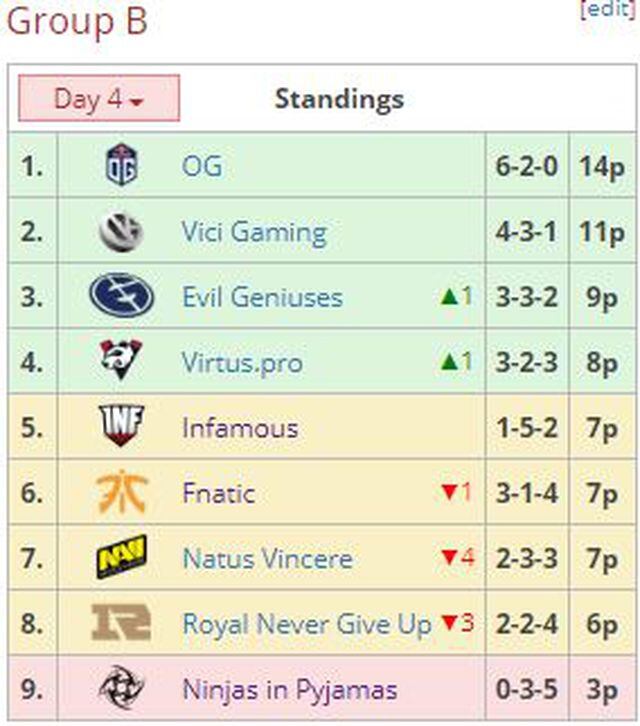Click the Vici Gaming logo icon
Screen dimensions: 640x726
(121, 232)
